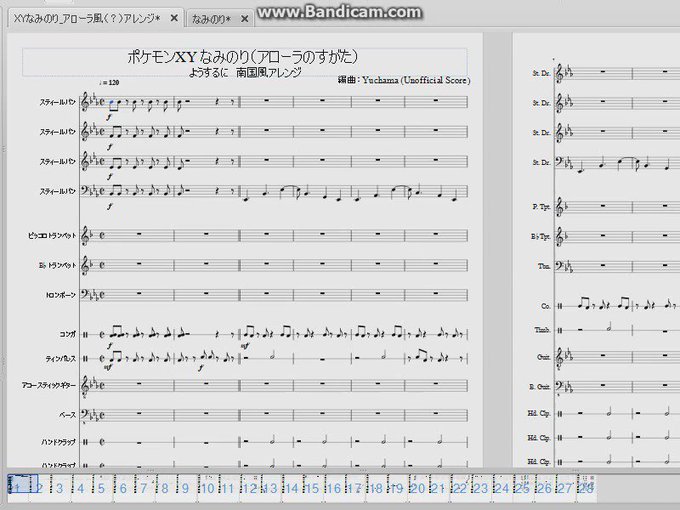Viewport: 680px width, 510px height.
Task: Jump to page 21 in the navigator
Action: click(438, 489)
